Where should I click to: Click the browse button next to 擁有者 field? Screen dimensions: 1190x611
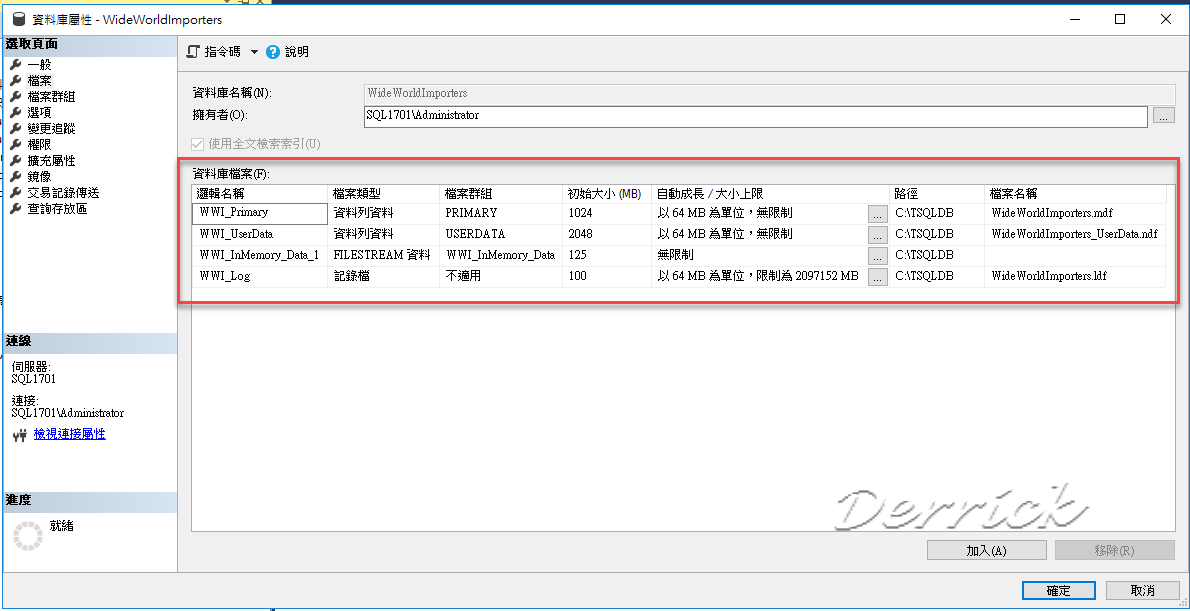click(x=1163, y=116)
